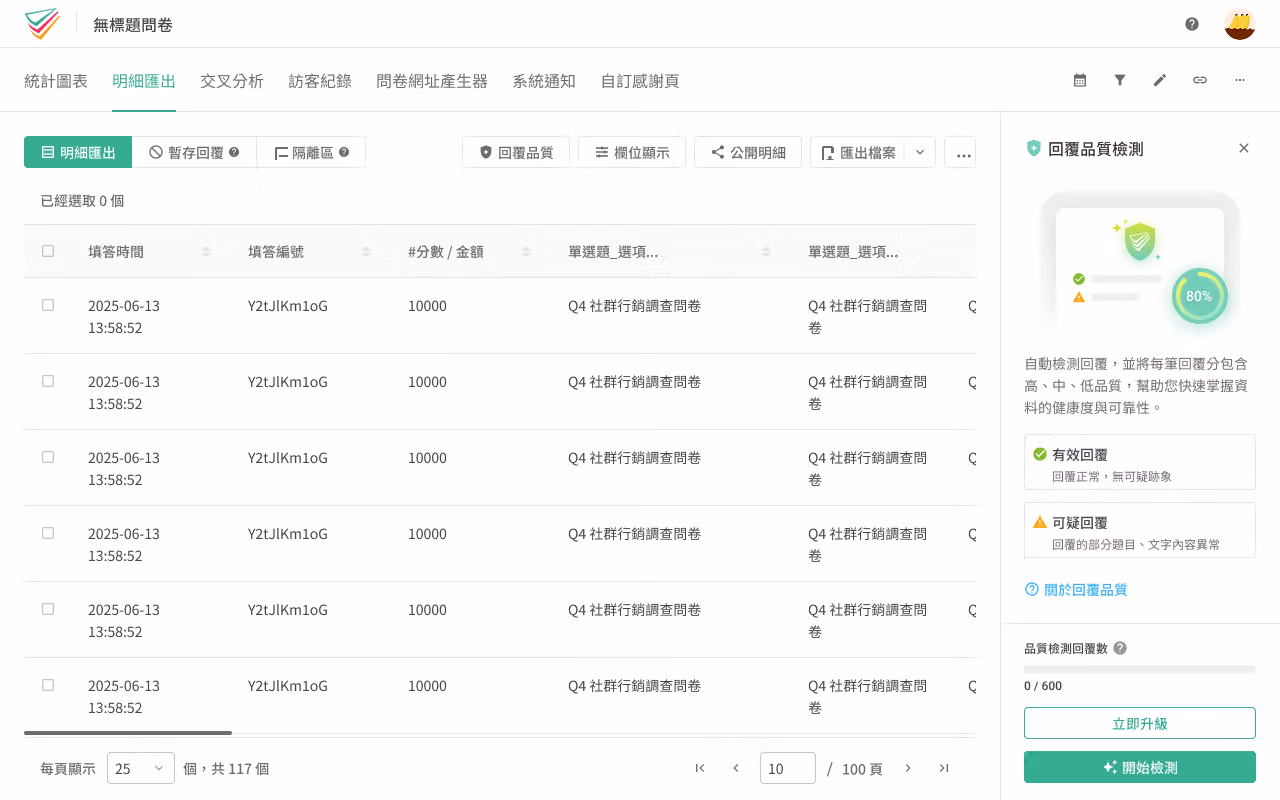
Task: Check the second row's checkbox
Action: (x=48, y=381)
